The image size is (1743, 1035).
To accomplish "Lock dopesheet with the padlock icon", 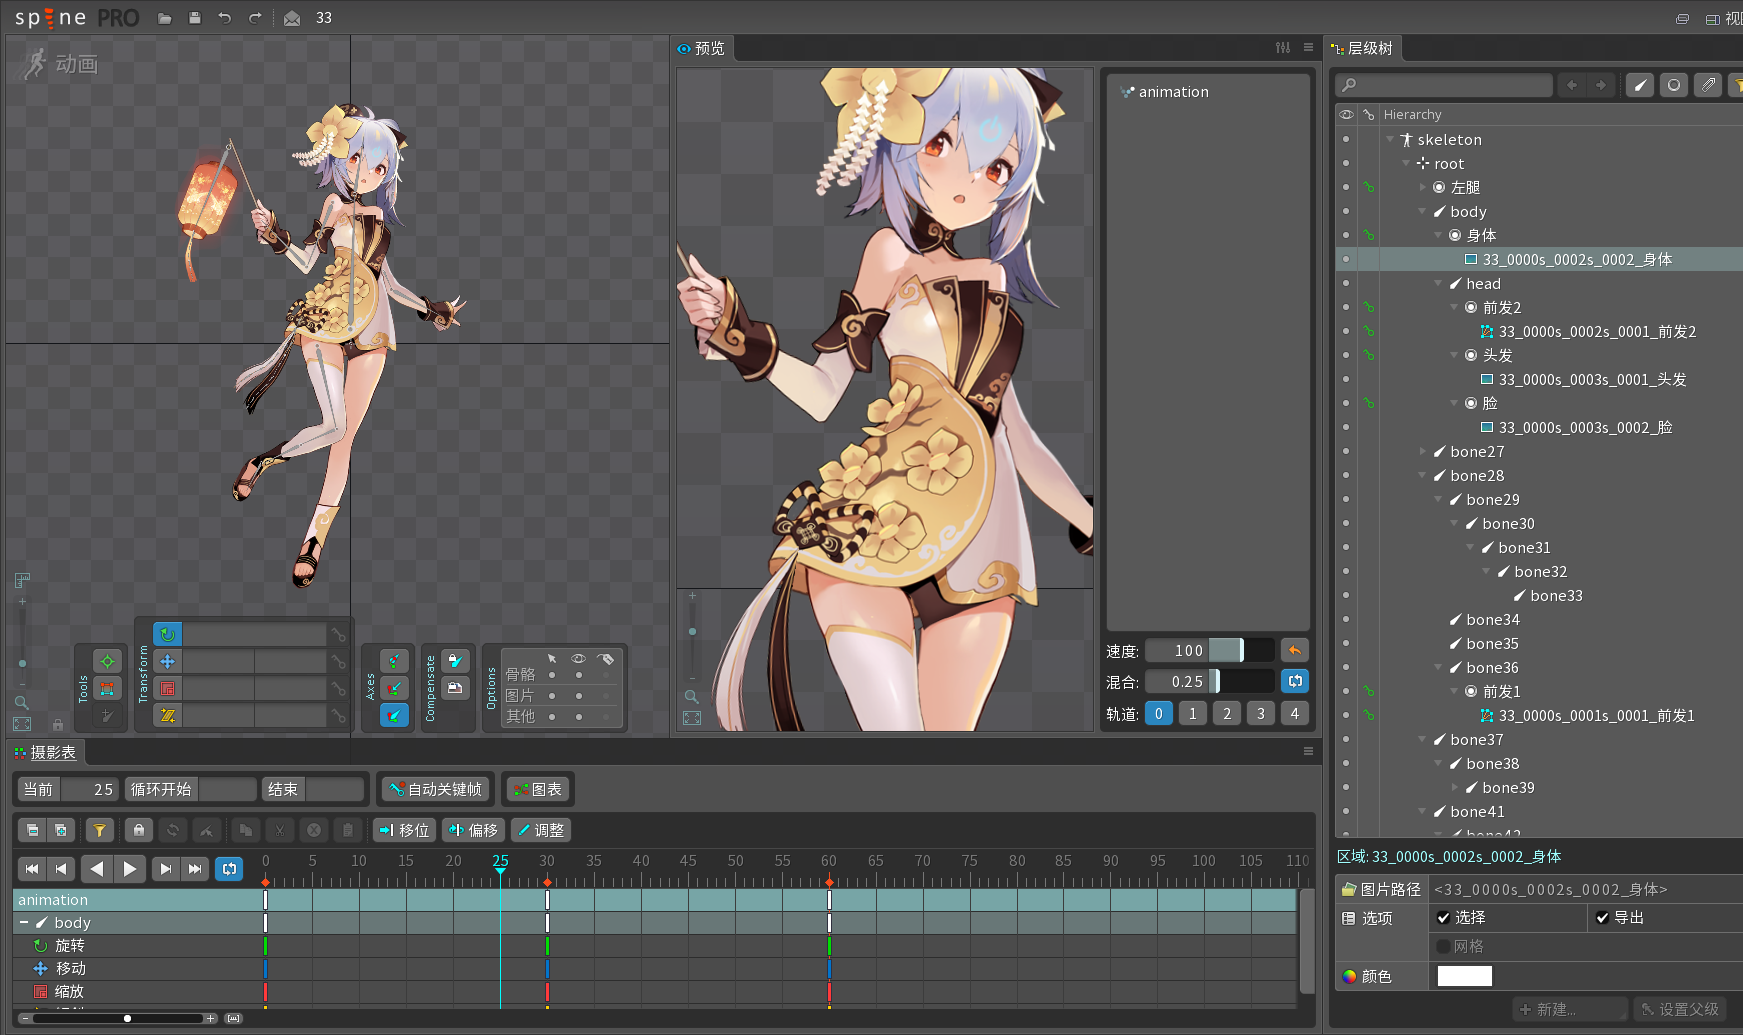I will click(139, 830).
